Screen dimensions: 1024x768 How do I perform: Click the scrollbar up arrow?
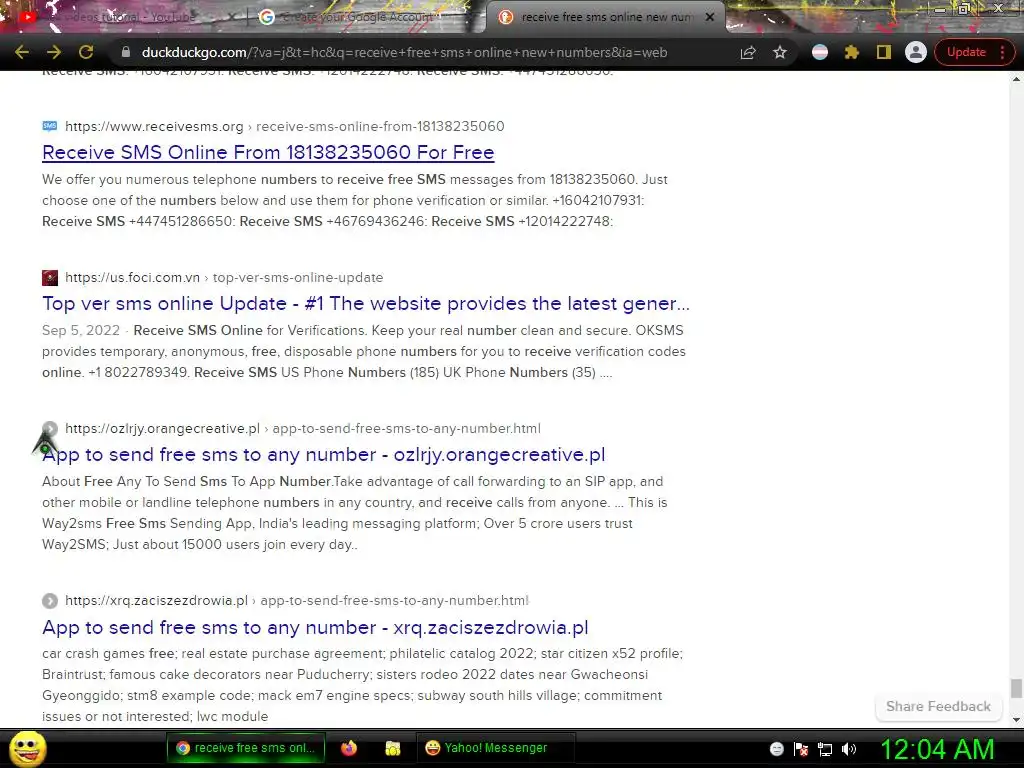(1016, 79)
